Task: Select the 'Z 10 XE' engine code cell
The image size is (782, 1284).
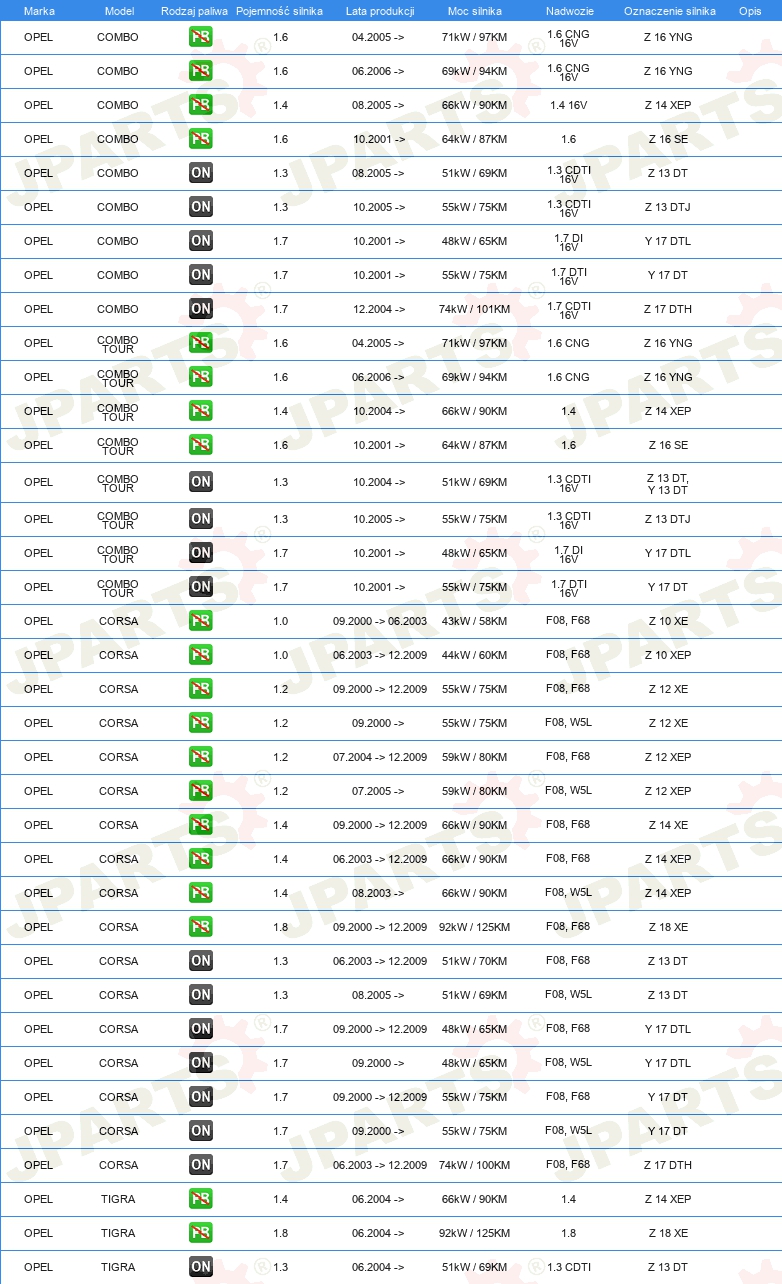Action: [x=668, y=621]
